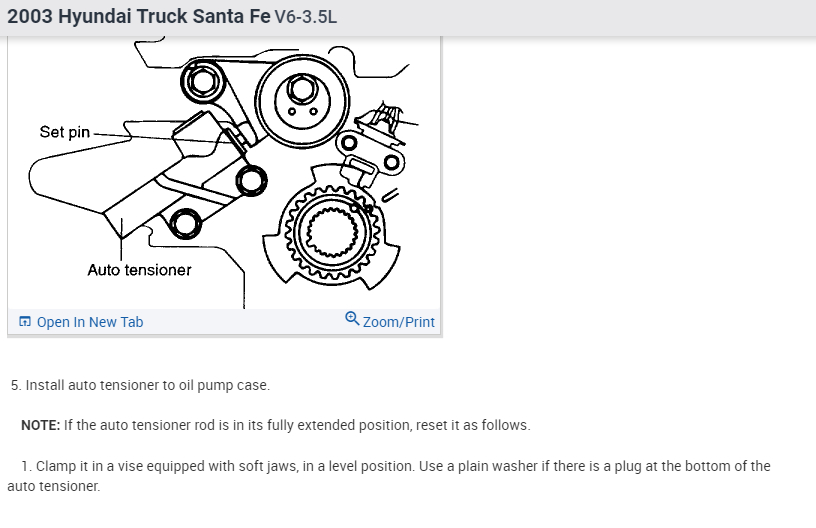Click the auto tensioner diagram image
This screenshot has width=816, height=528.
point(225,170)
